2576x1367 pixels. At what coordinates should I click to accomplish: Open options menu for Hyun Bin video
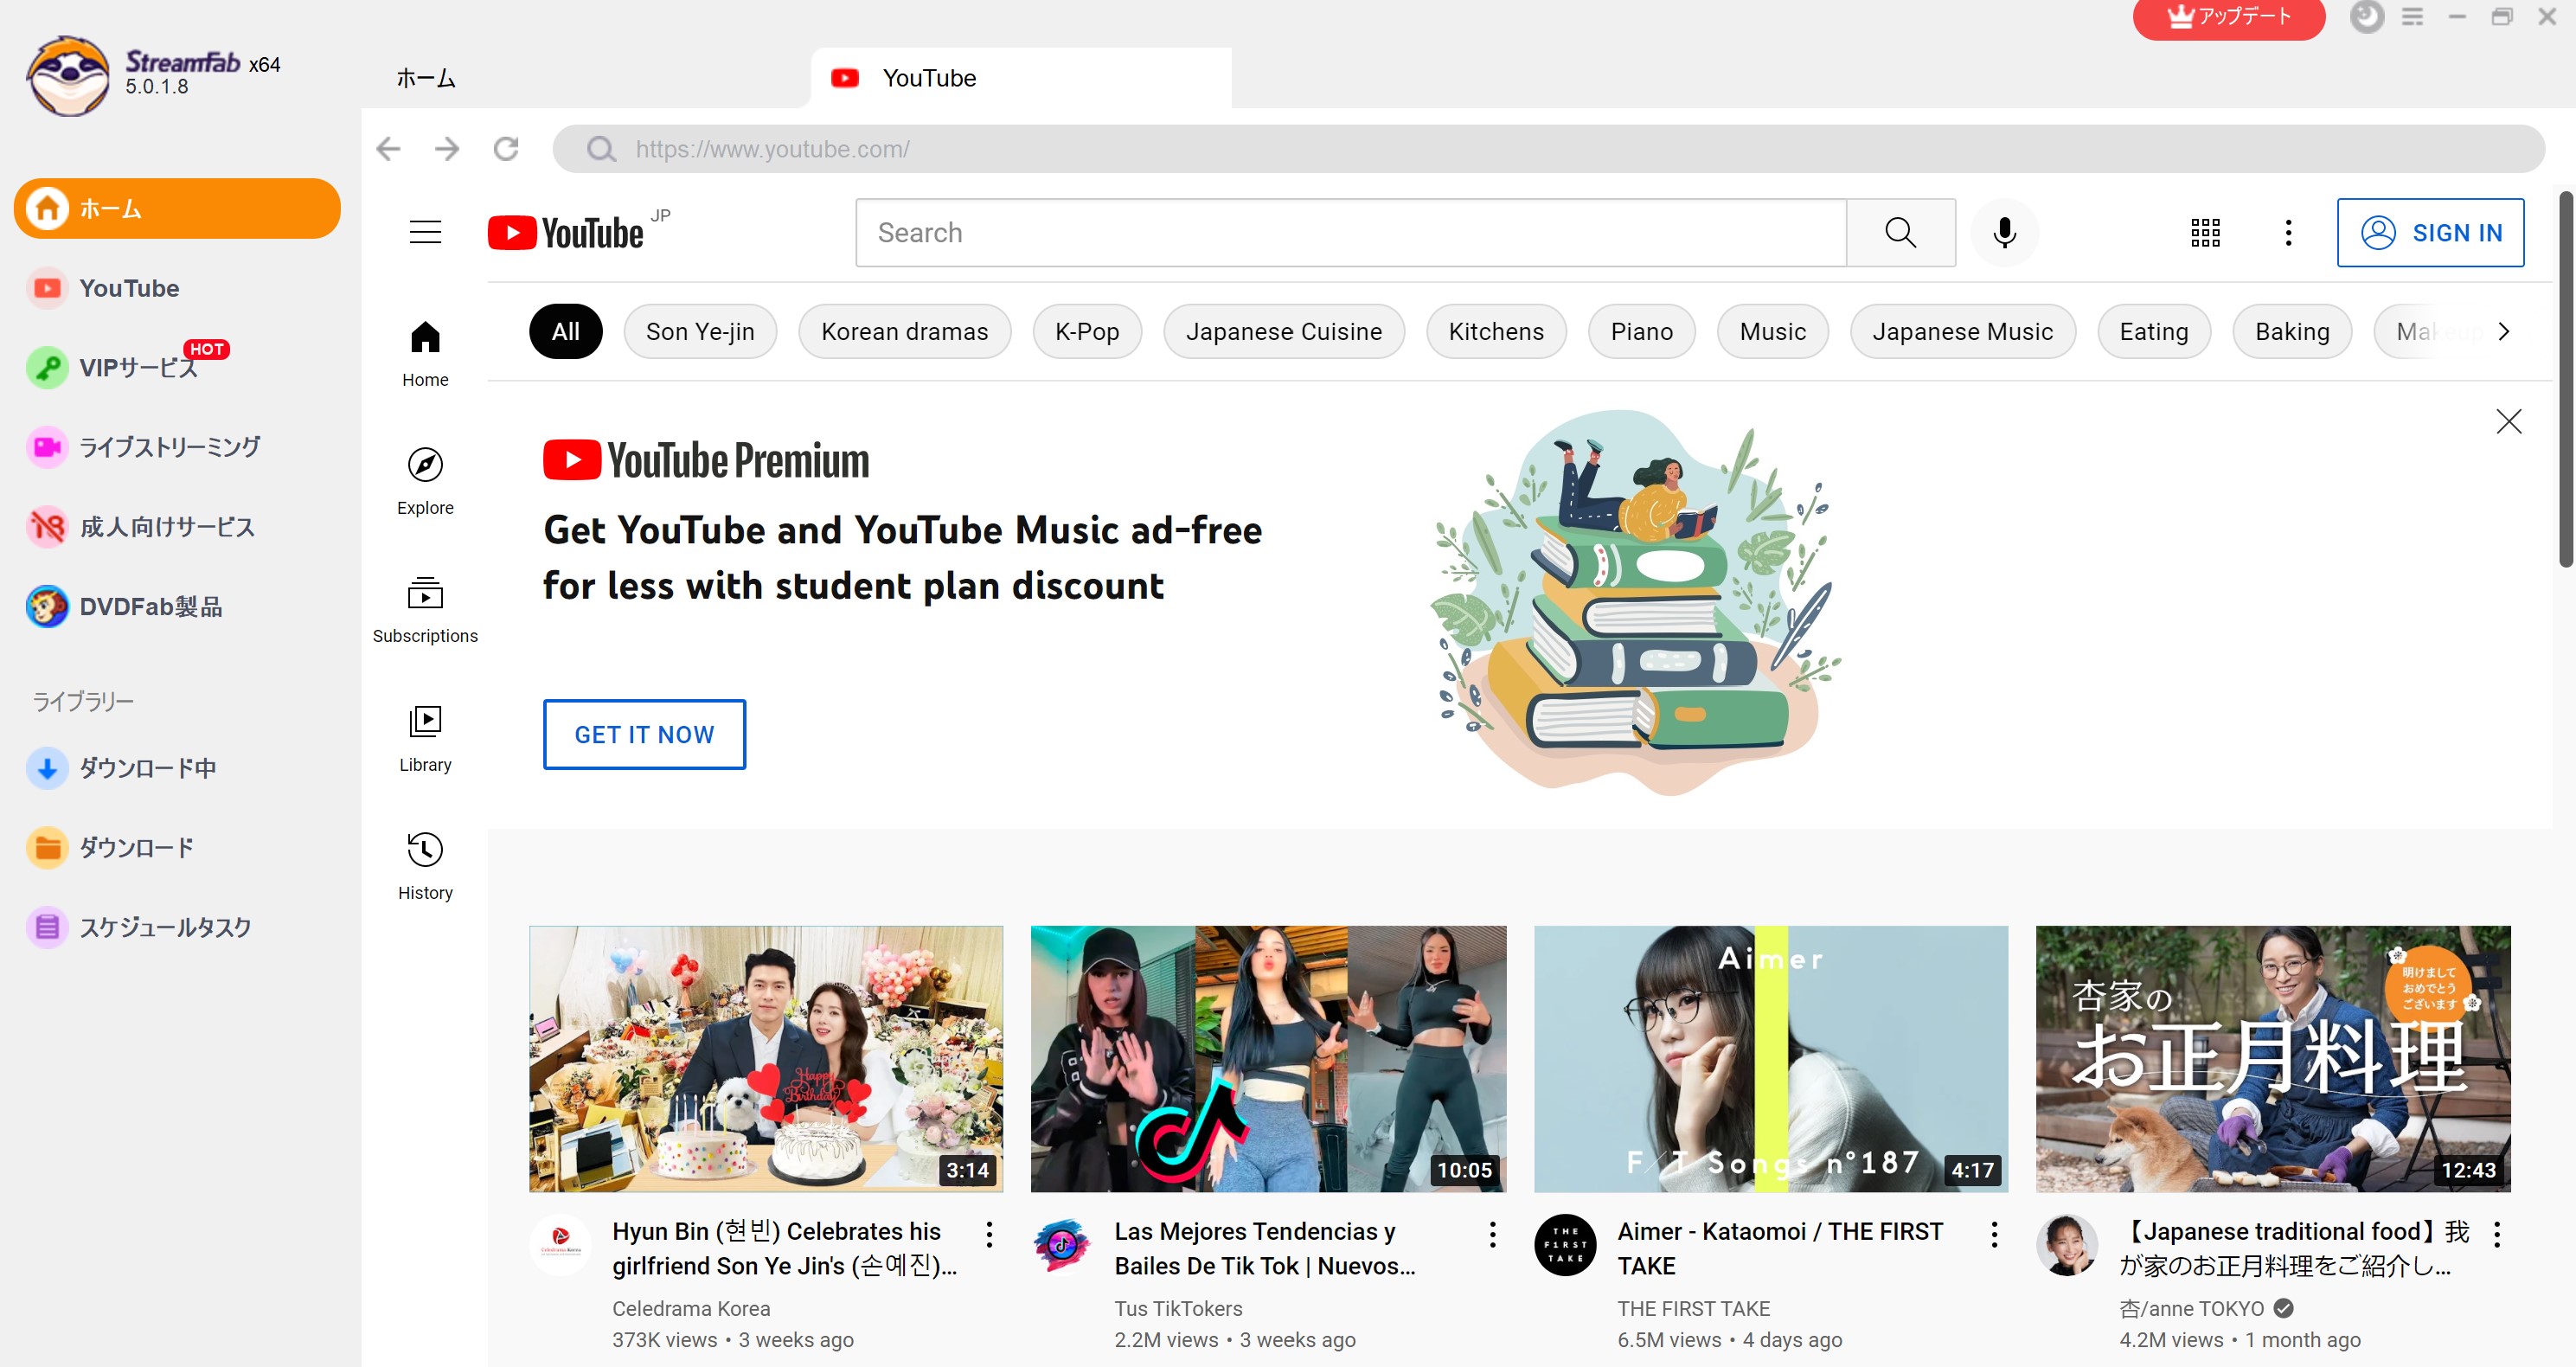pyautogui.click(x=989, y=1234)
